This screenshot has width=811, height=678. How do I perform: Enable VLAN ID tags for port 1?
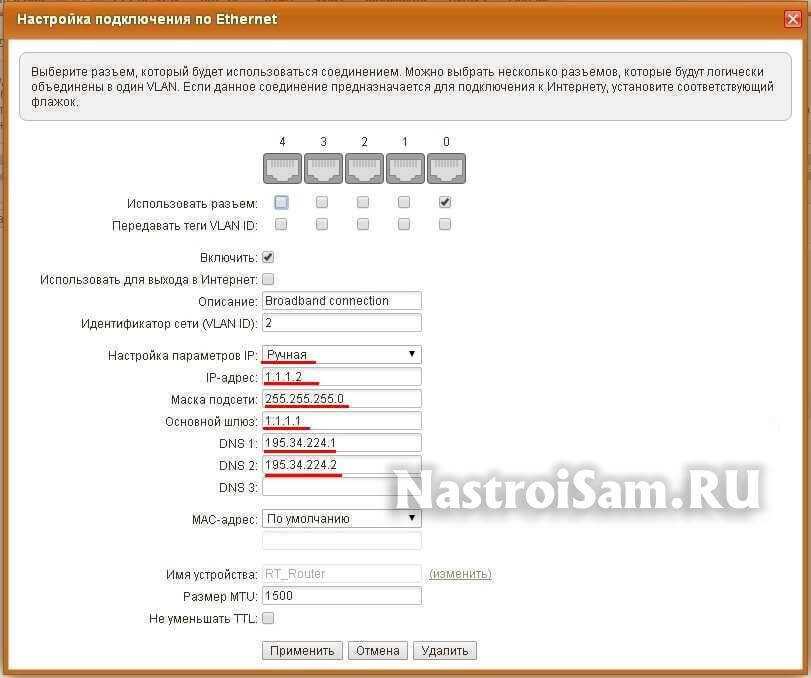(404, 224)
